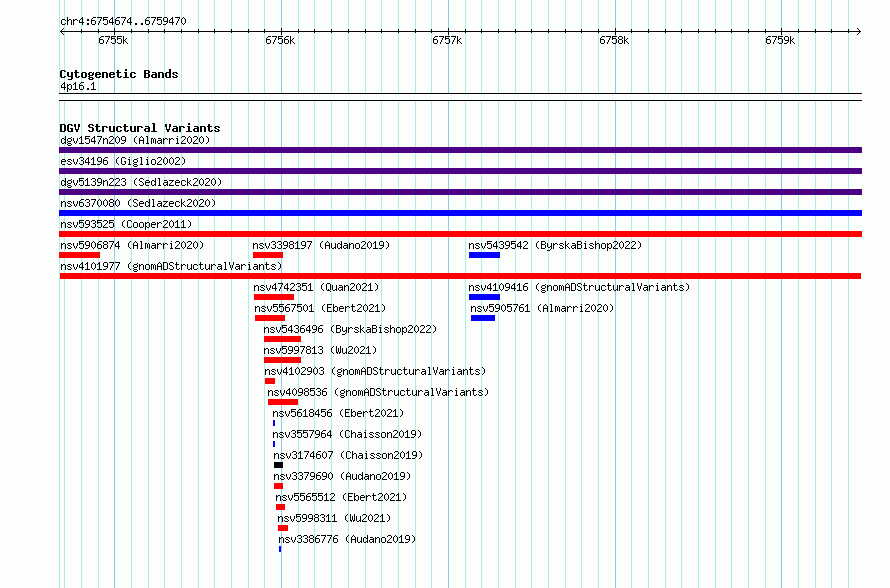Image resolution: width=890 pixels, height=588 pixels.
Task: Select nsv5565512 (Ebert2021) label
Action: pos(341,497)
